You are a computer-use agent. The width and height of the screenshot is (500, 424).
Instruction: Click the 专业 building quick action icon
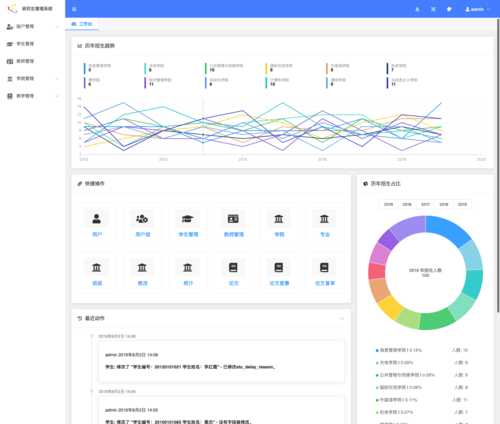pyautogui.click(x=324, y=219)
